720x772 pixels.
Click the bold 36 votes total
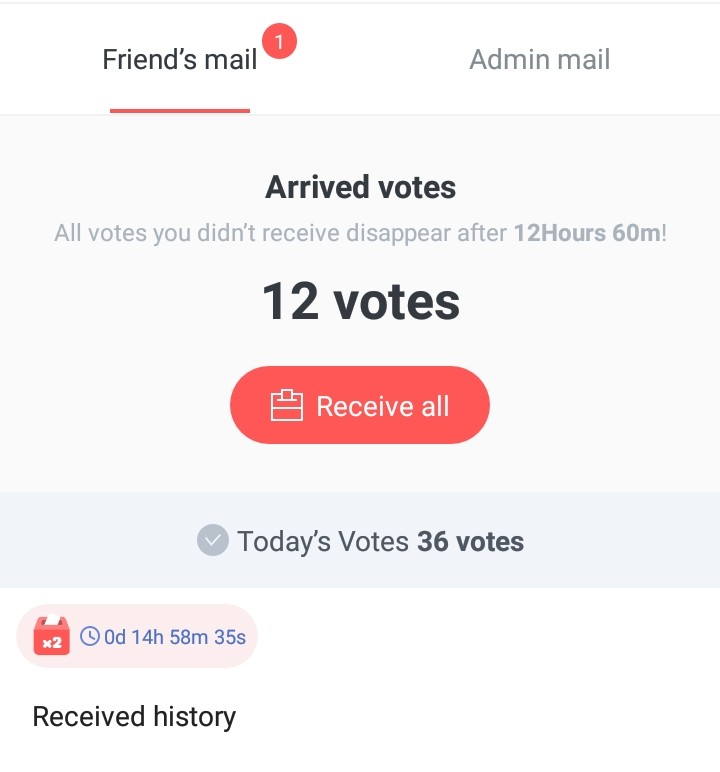[x=470, y=542]
